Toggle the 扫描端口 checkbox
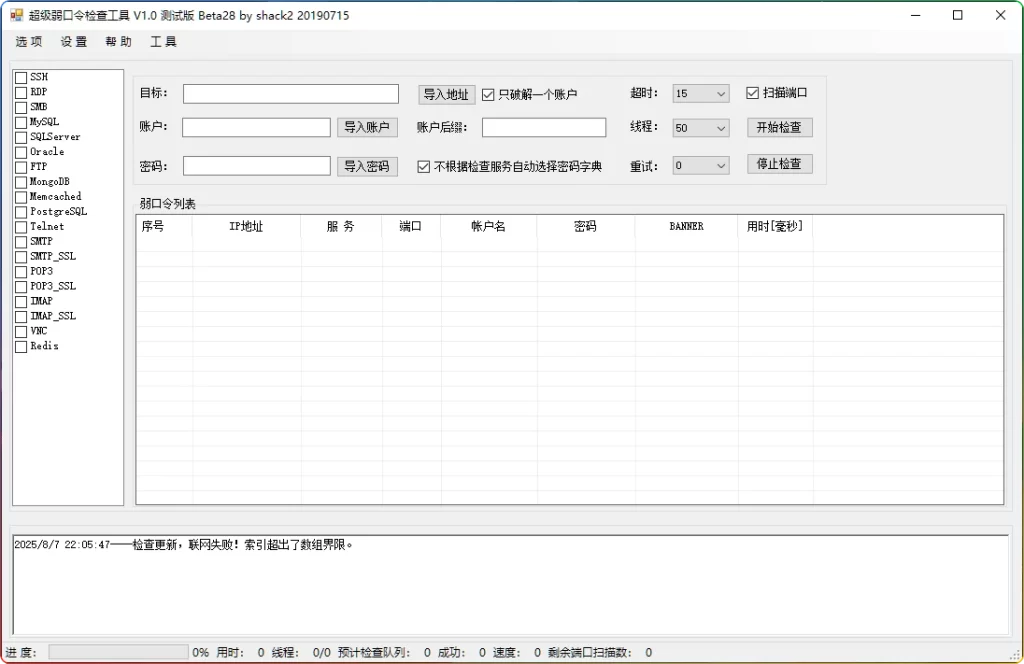This screenshot has width=1024, height=664. click(x=752, y=93)
